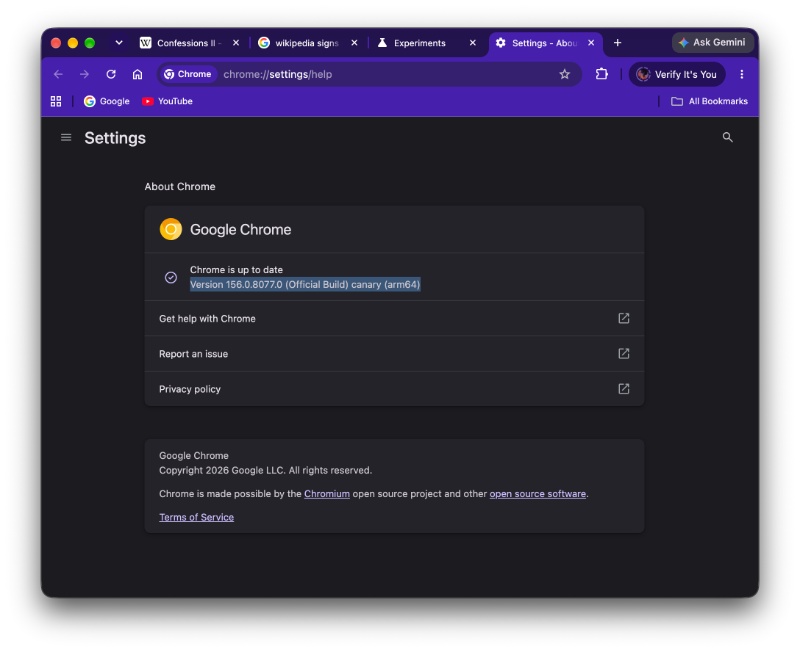
Task: Go forward using the forward arrow
Action: point(84,74)
